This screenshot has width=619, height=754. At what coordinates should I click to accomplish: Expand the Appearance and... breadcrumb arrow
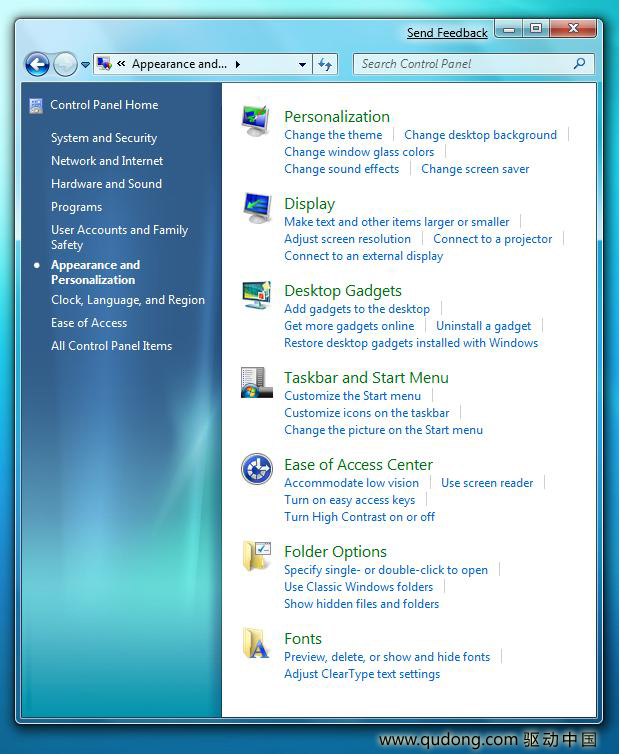238,64
